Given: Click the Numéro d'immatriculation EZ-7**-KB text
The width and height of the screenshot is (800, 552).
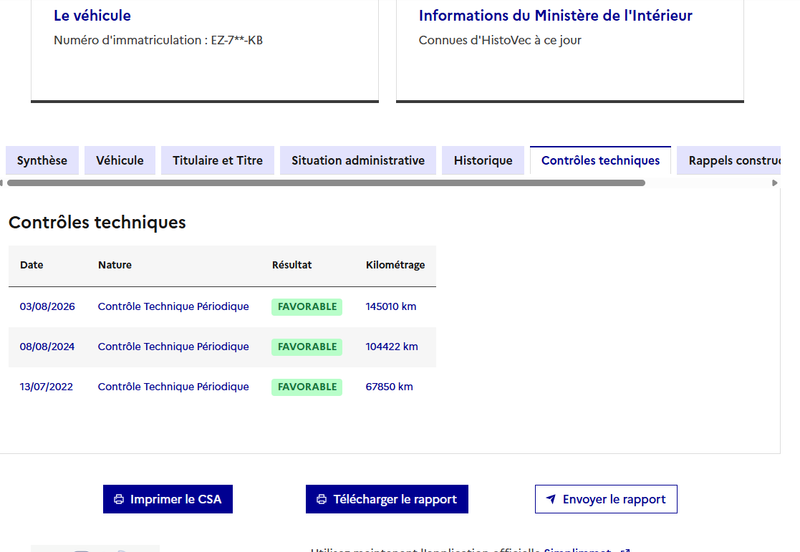Looking at the screenshot, I should tap(158, 40).
